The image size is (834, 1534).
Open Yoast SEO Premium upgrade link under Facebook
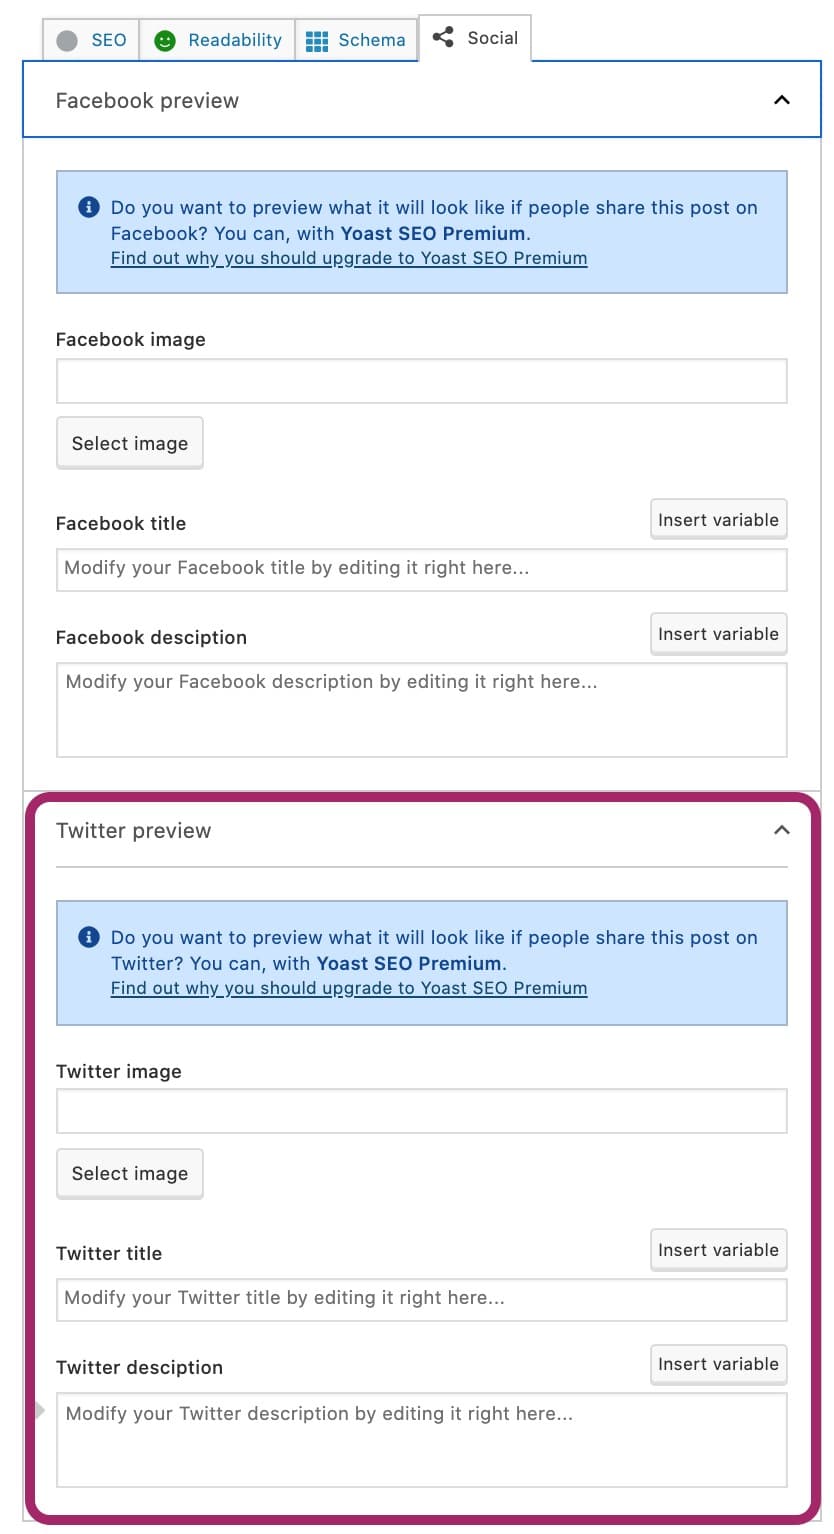coord(349,258)
